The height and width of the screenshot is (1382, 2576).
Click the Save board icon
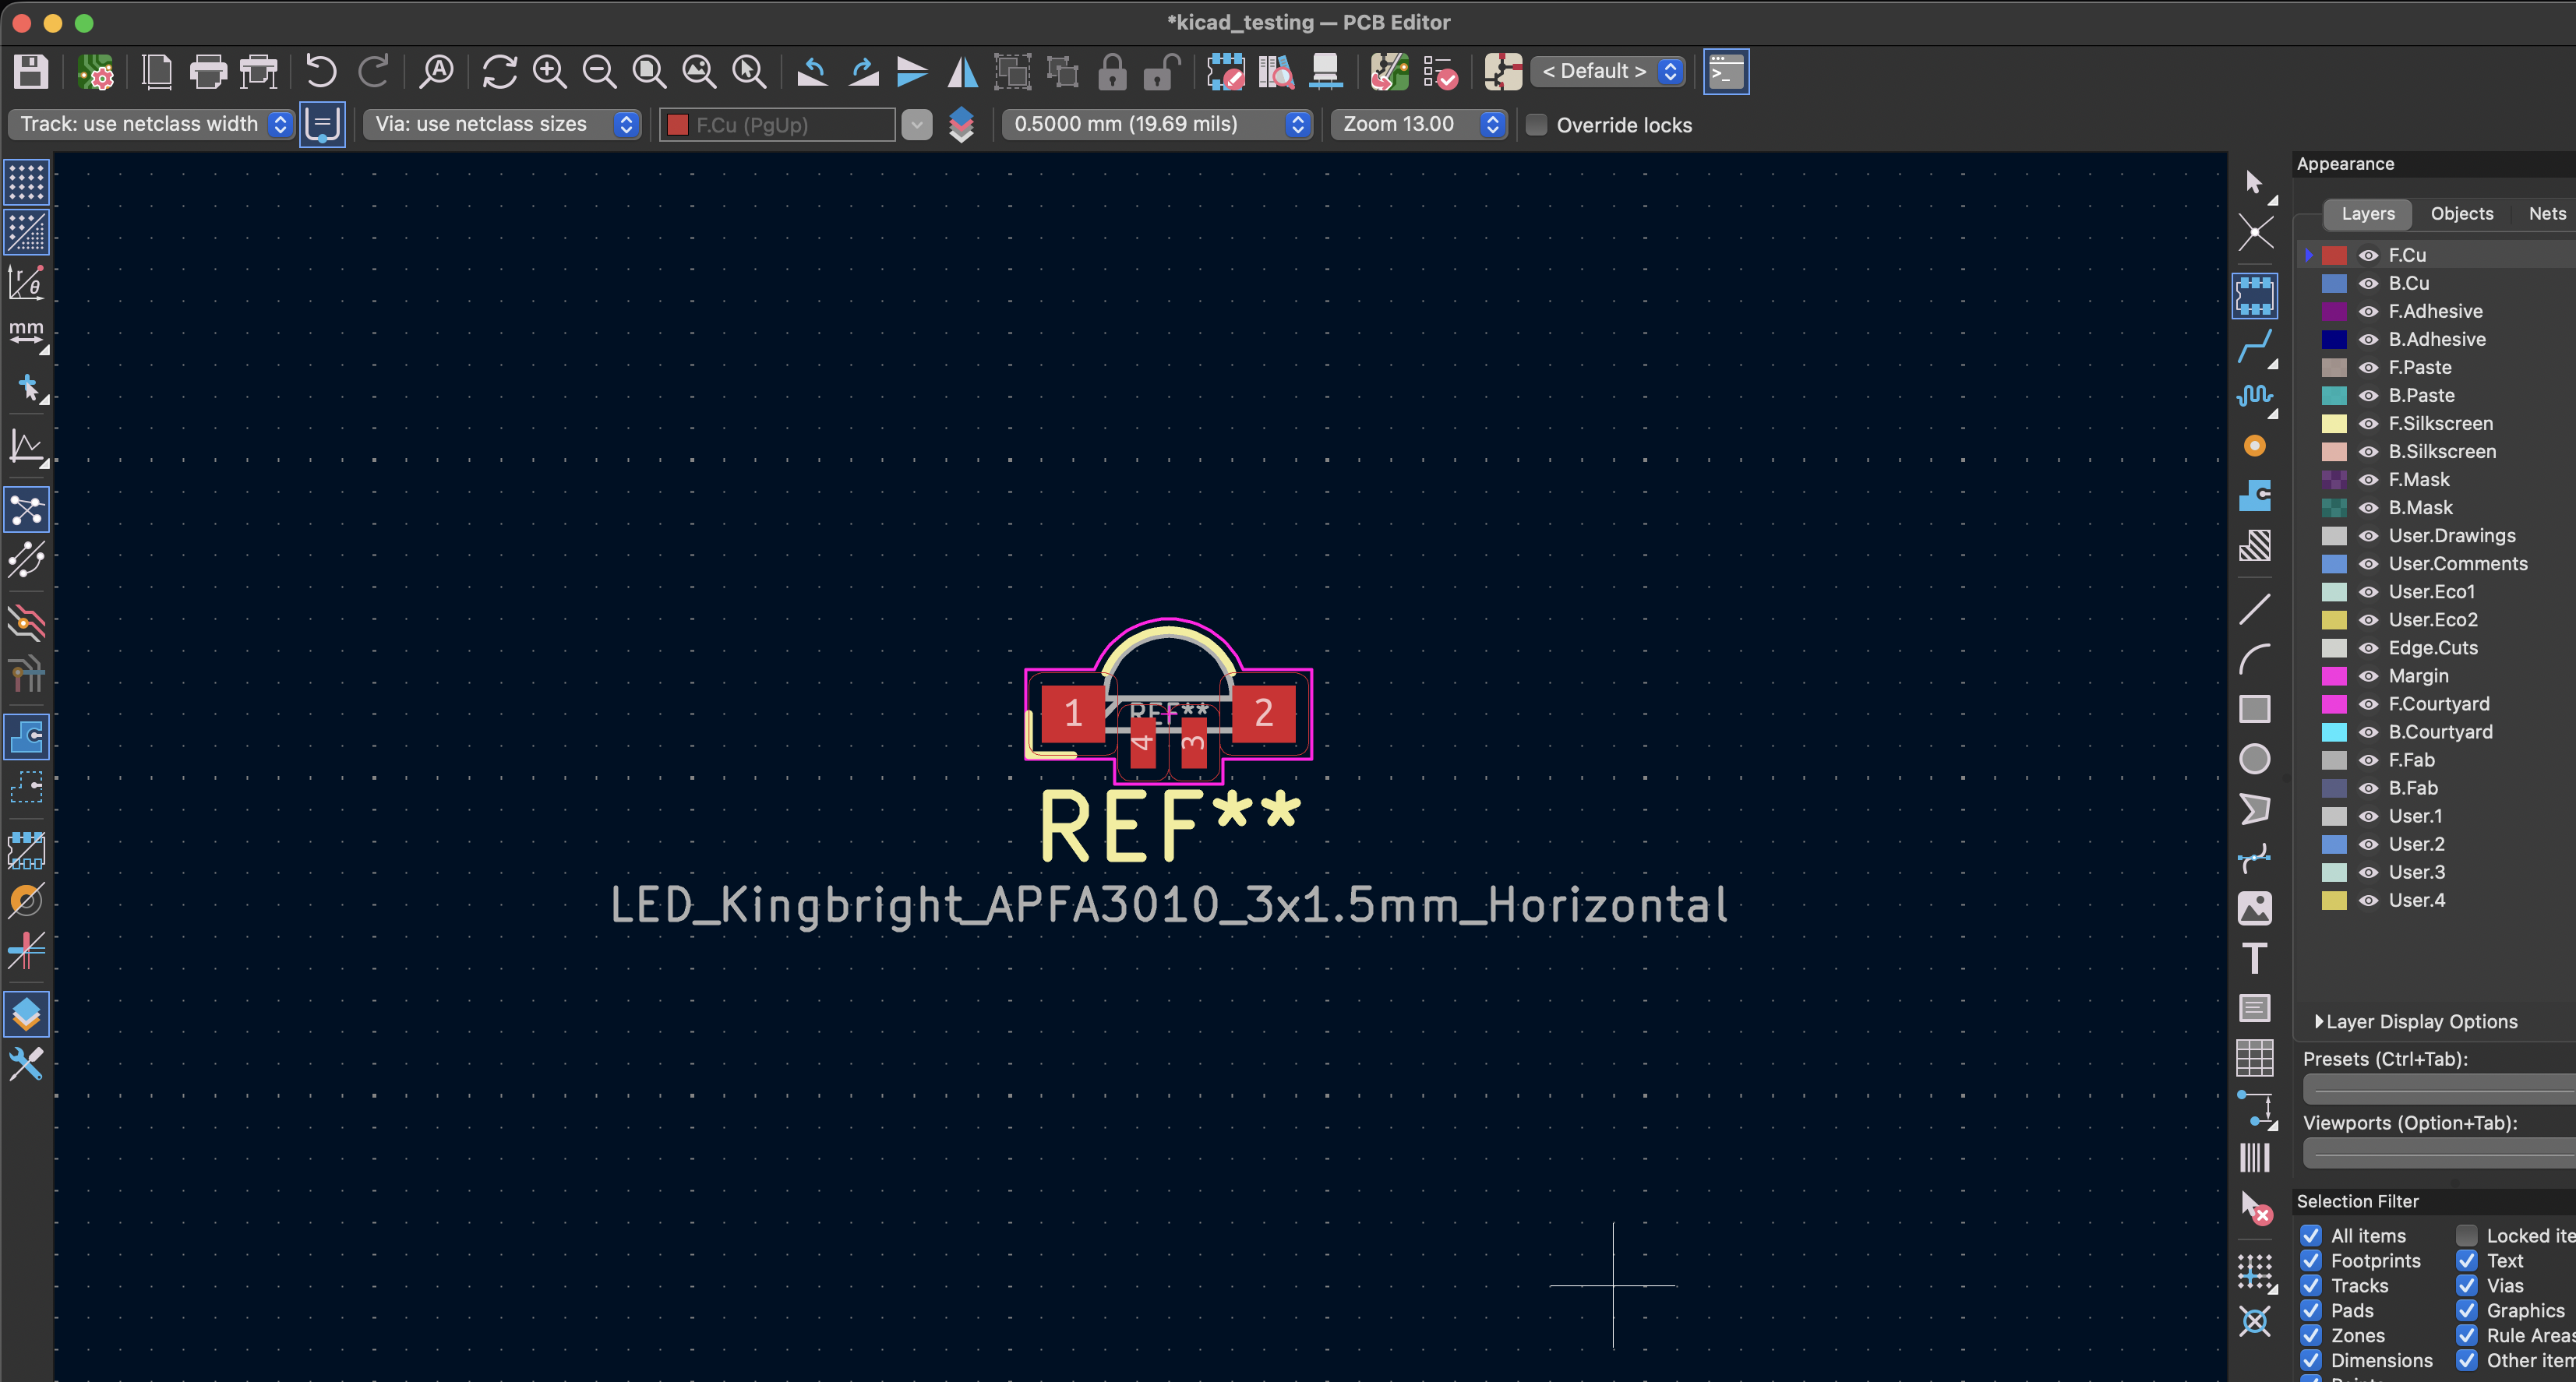coord(30,72)
